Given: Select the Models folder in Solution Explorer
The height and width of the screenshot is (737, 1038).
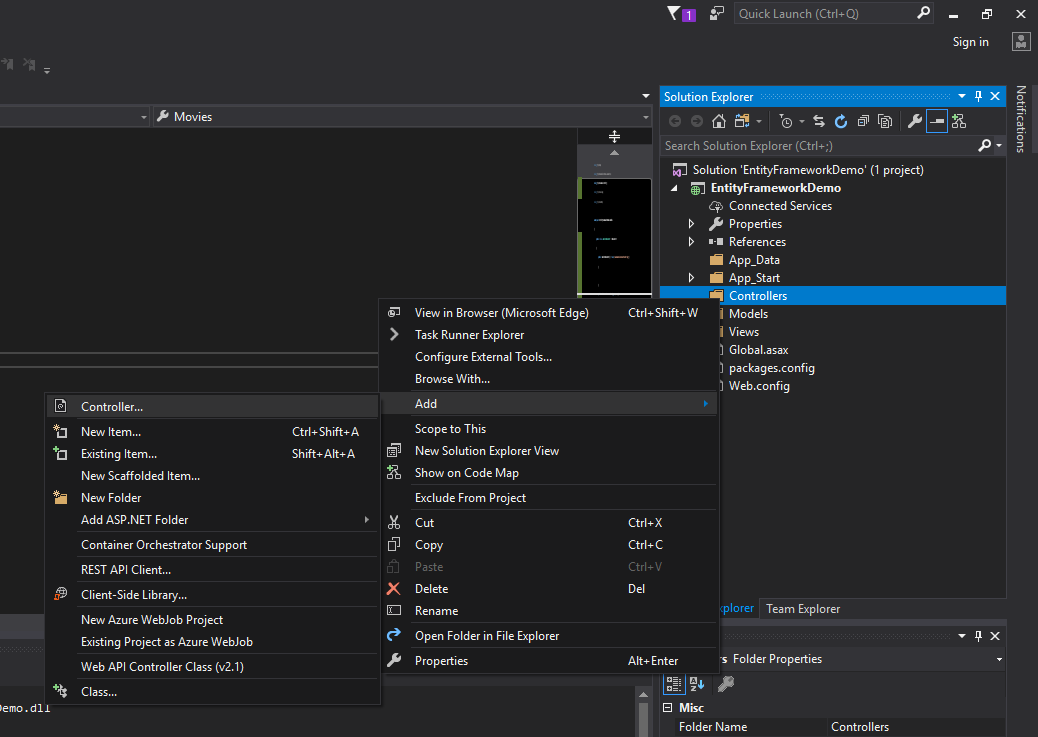Looking at the screenshot, I should [x=748, y=314].
